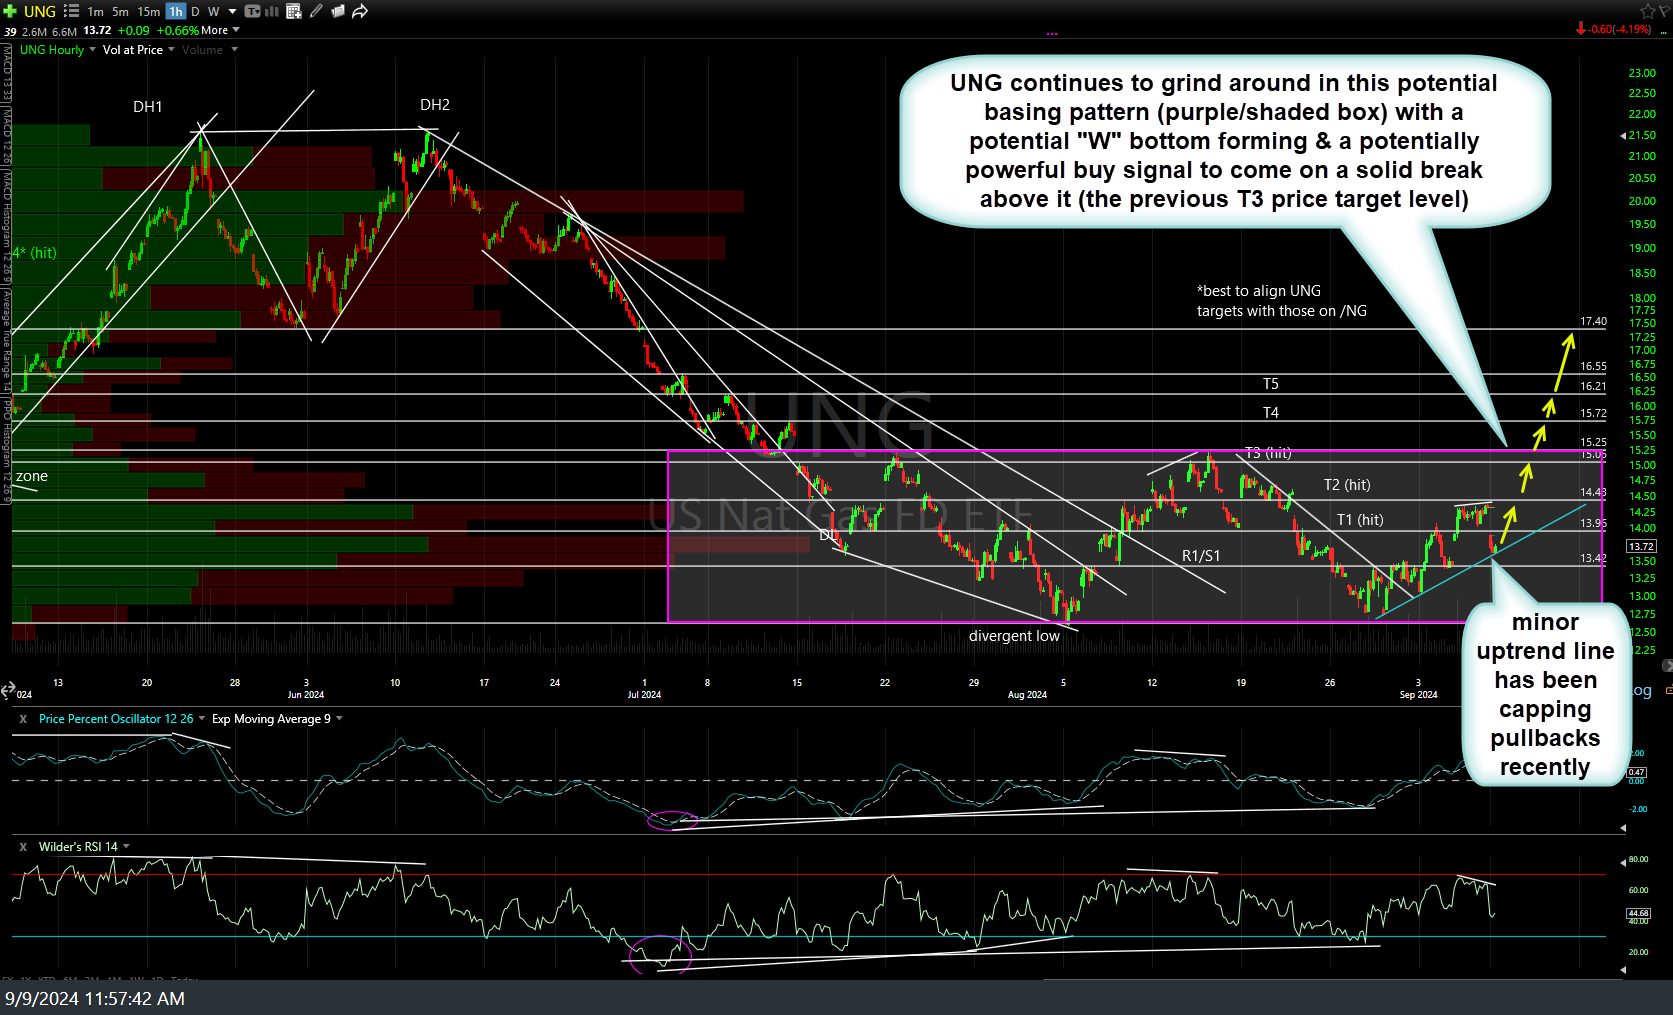Screen dimensions: 1673x1015
Task: Click the text annotation T icon
Action: pyautogui.click(x=253, y=11)
